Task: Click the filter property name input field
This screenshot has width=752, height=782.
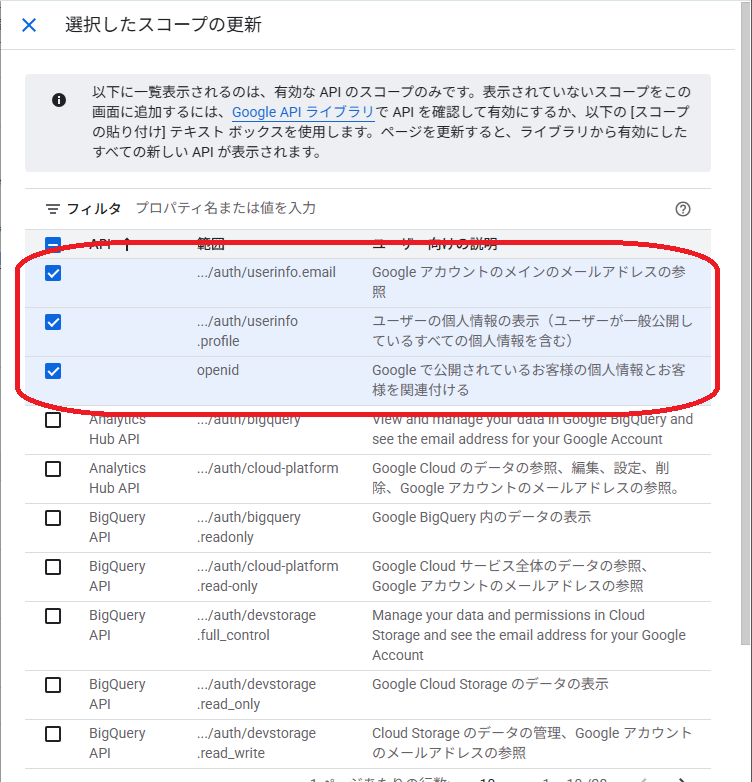Action: 400,209
